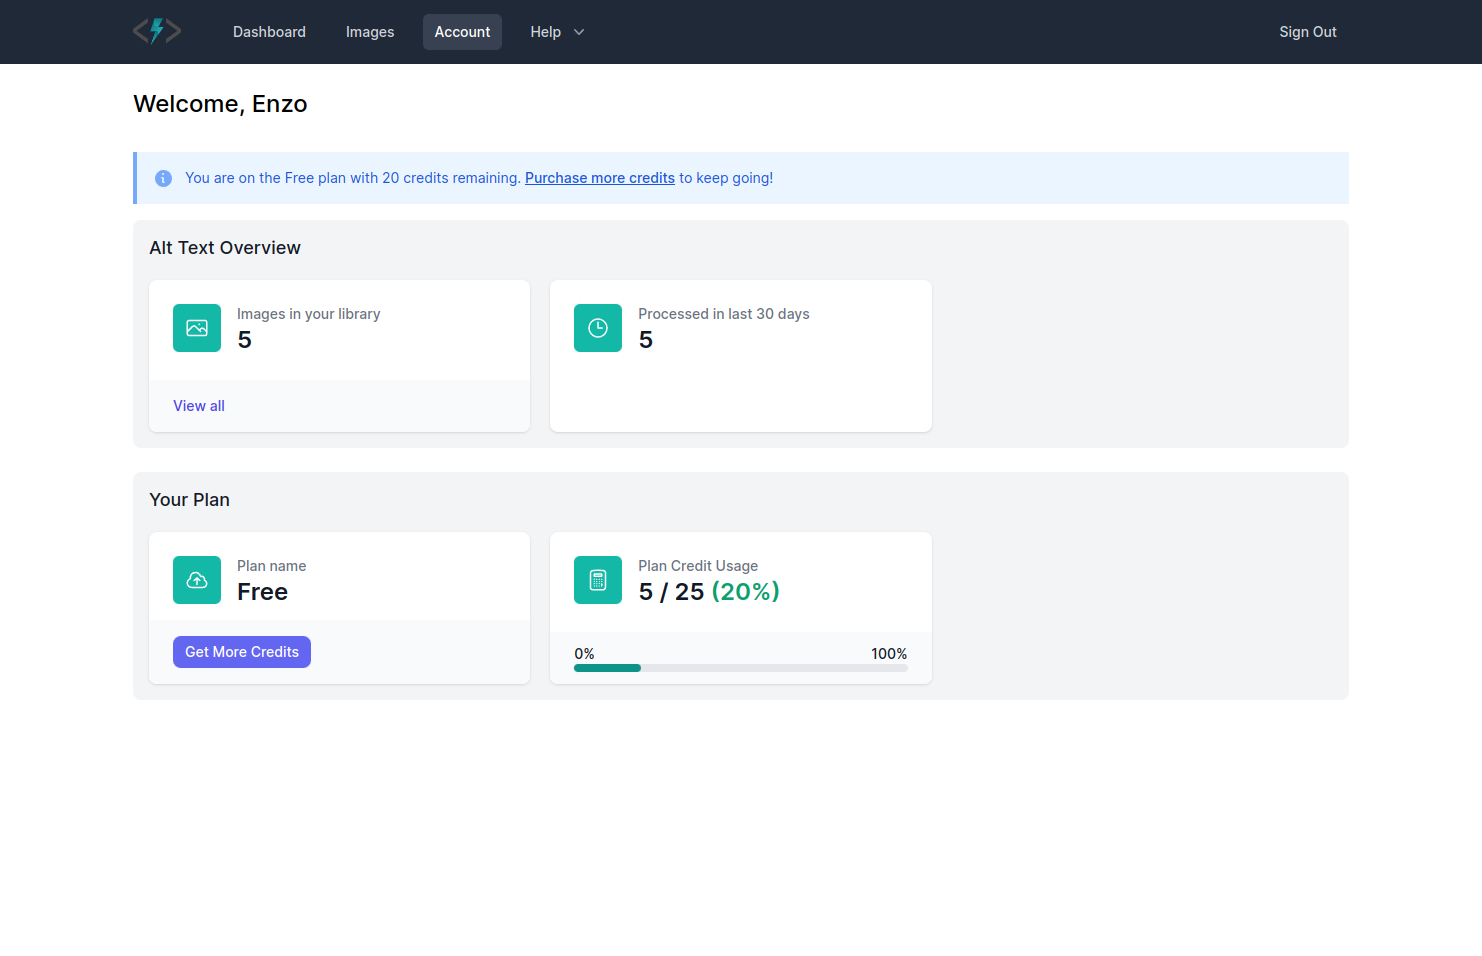Click the 100% progress label
The height and width of the screenshot is (956, 1482).
(x=889, y=654)
